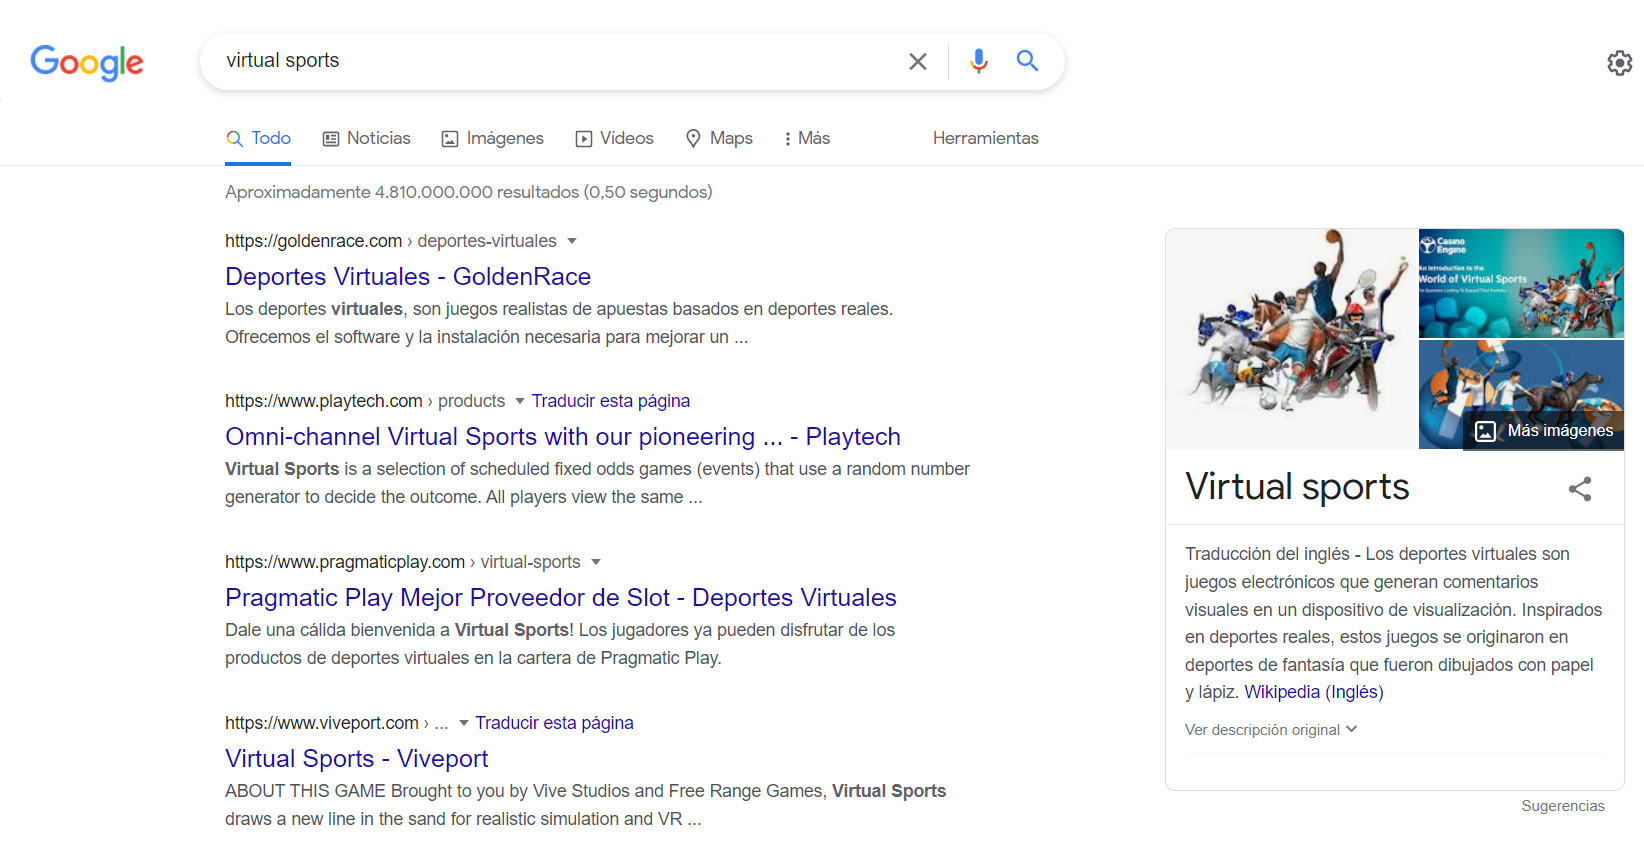This screenshot has height=845, width=1644.
Task: Click the https://www.viveport.com URL text
Action: pos(322,723)
